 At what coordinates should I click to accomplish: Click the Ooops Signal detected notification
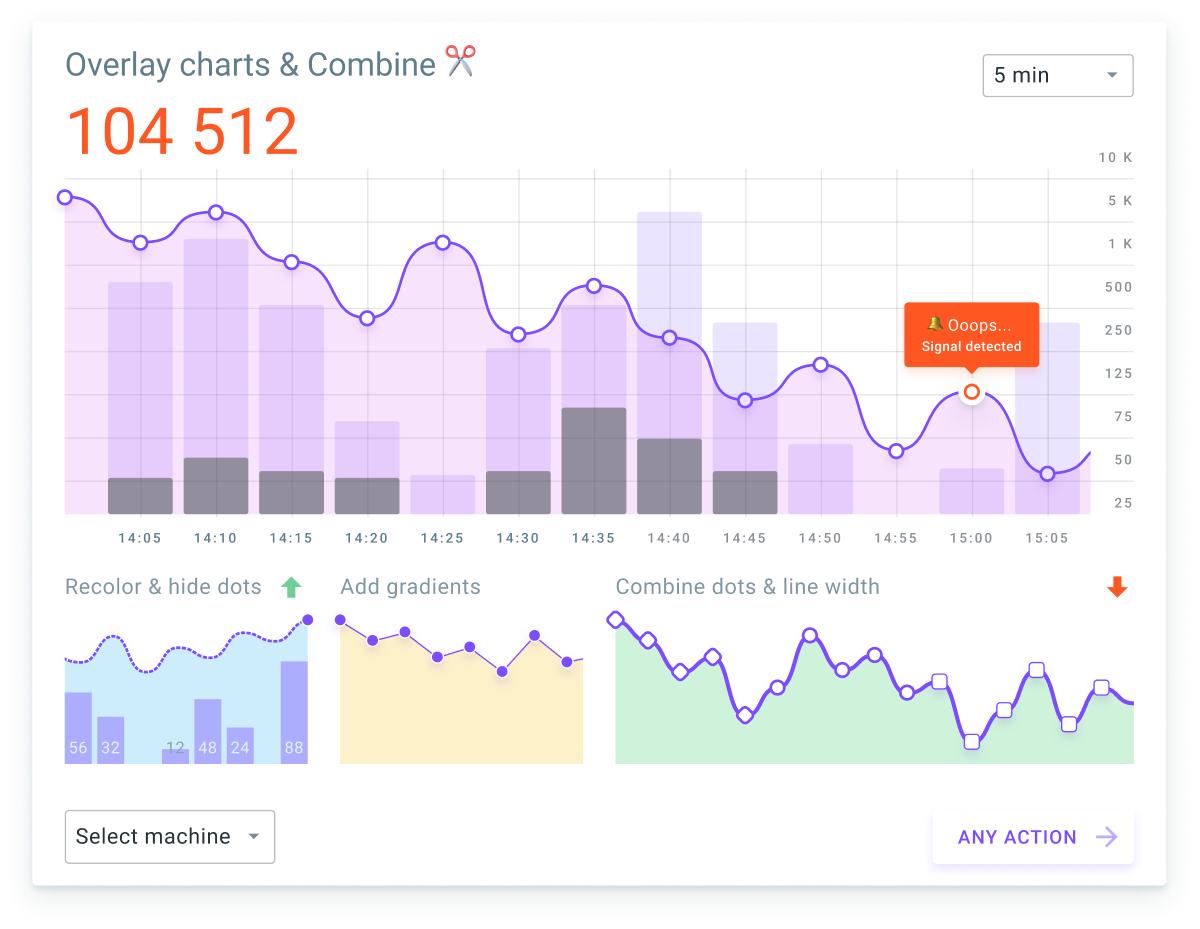(971, 334)
